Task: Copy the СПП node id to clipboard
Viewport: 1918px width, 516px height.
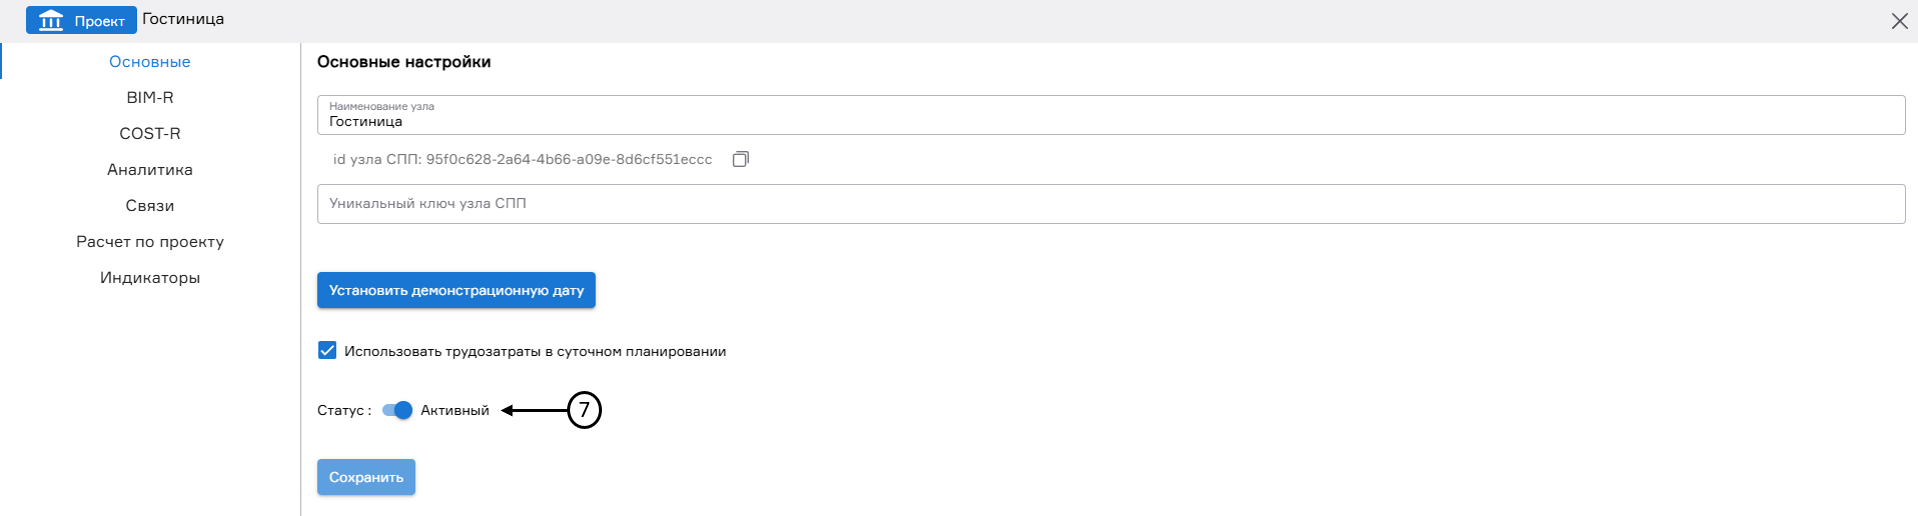Action: point(740,159)
